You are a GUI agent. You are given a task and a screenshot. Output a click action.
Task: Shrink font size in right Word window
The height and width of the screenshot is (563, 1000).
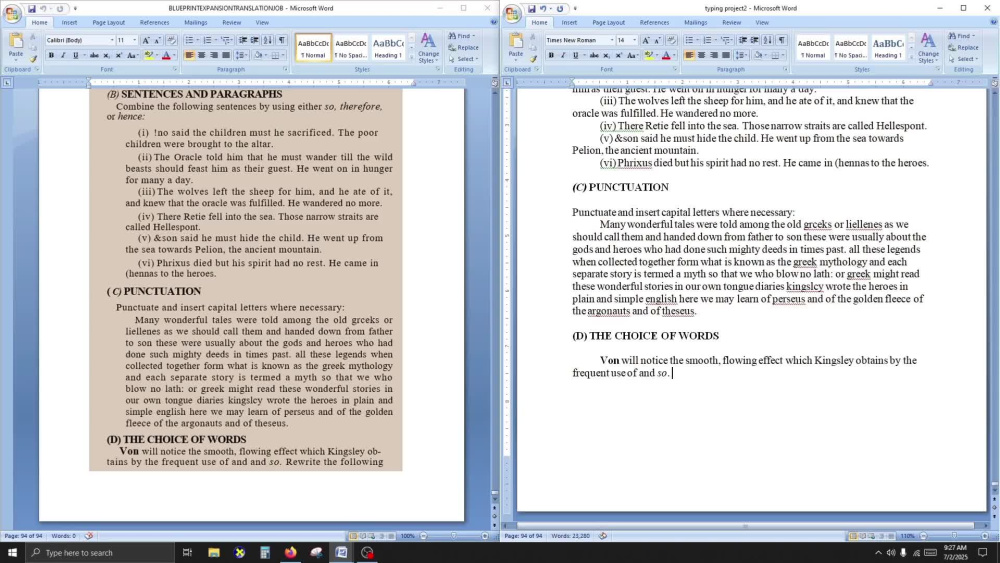click(x=658, y=40)
